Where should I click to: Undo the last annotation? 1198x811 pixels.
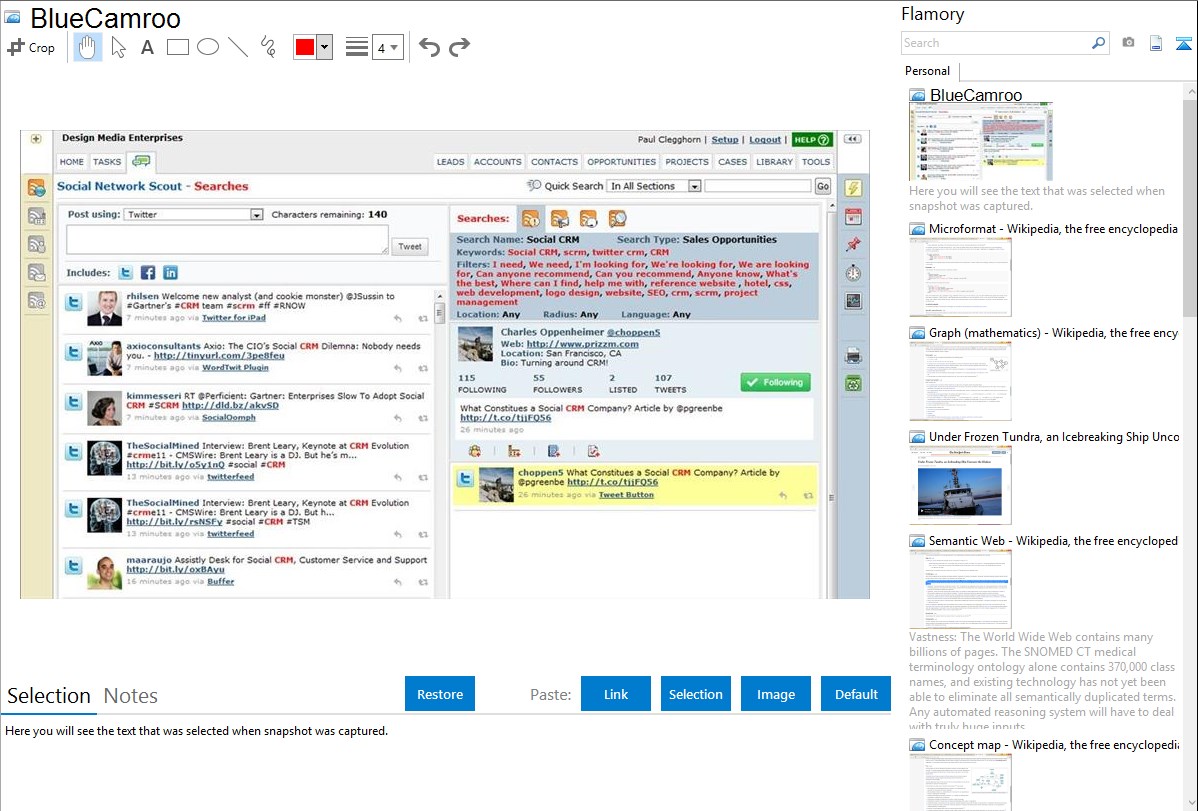click(x=429, y=47)
